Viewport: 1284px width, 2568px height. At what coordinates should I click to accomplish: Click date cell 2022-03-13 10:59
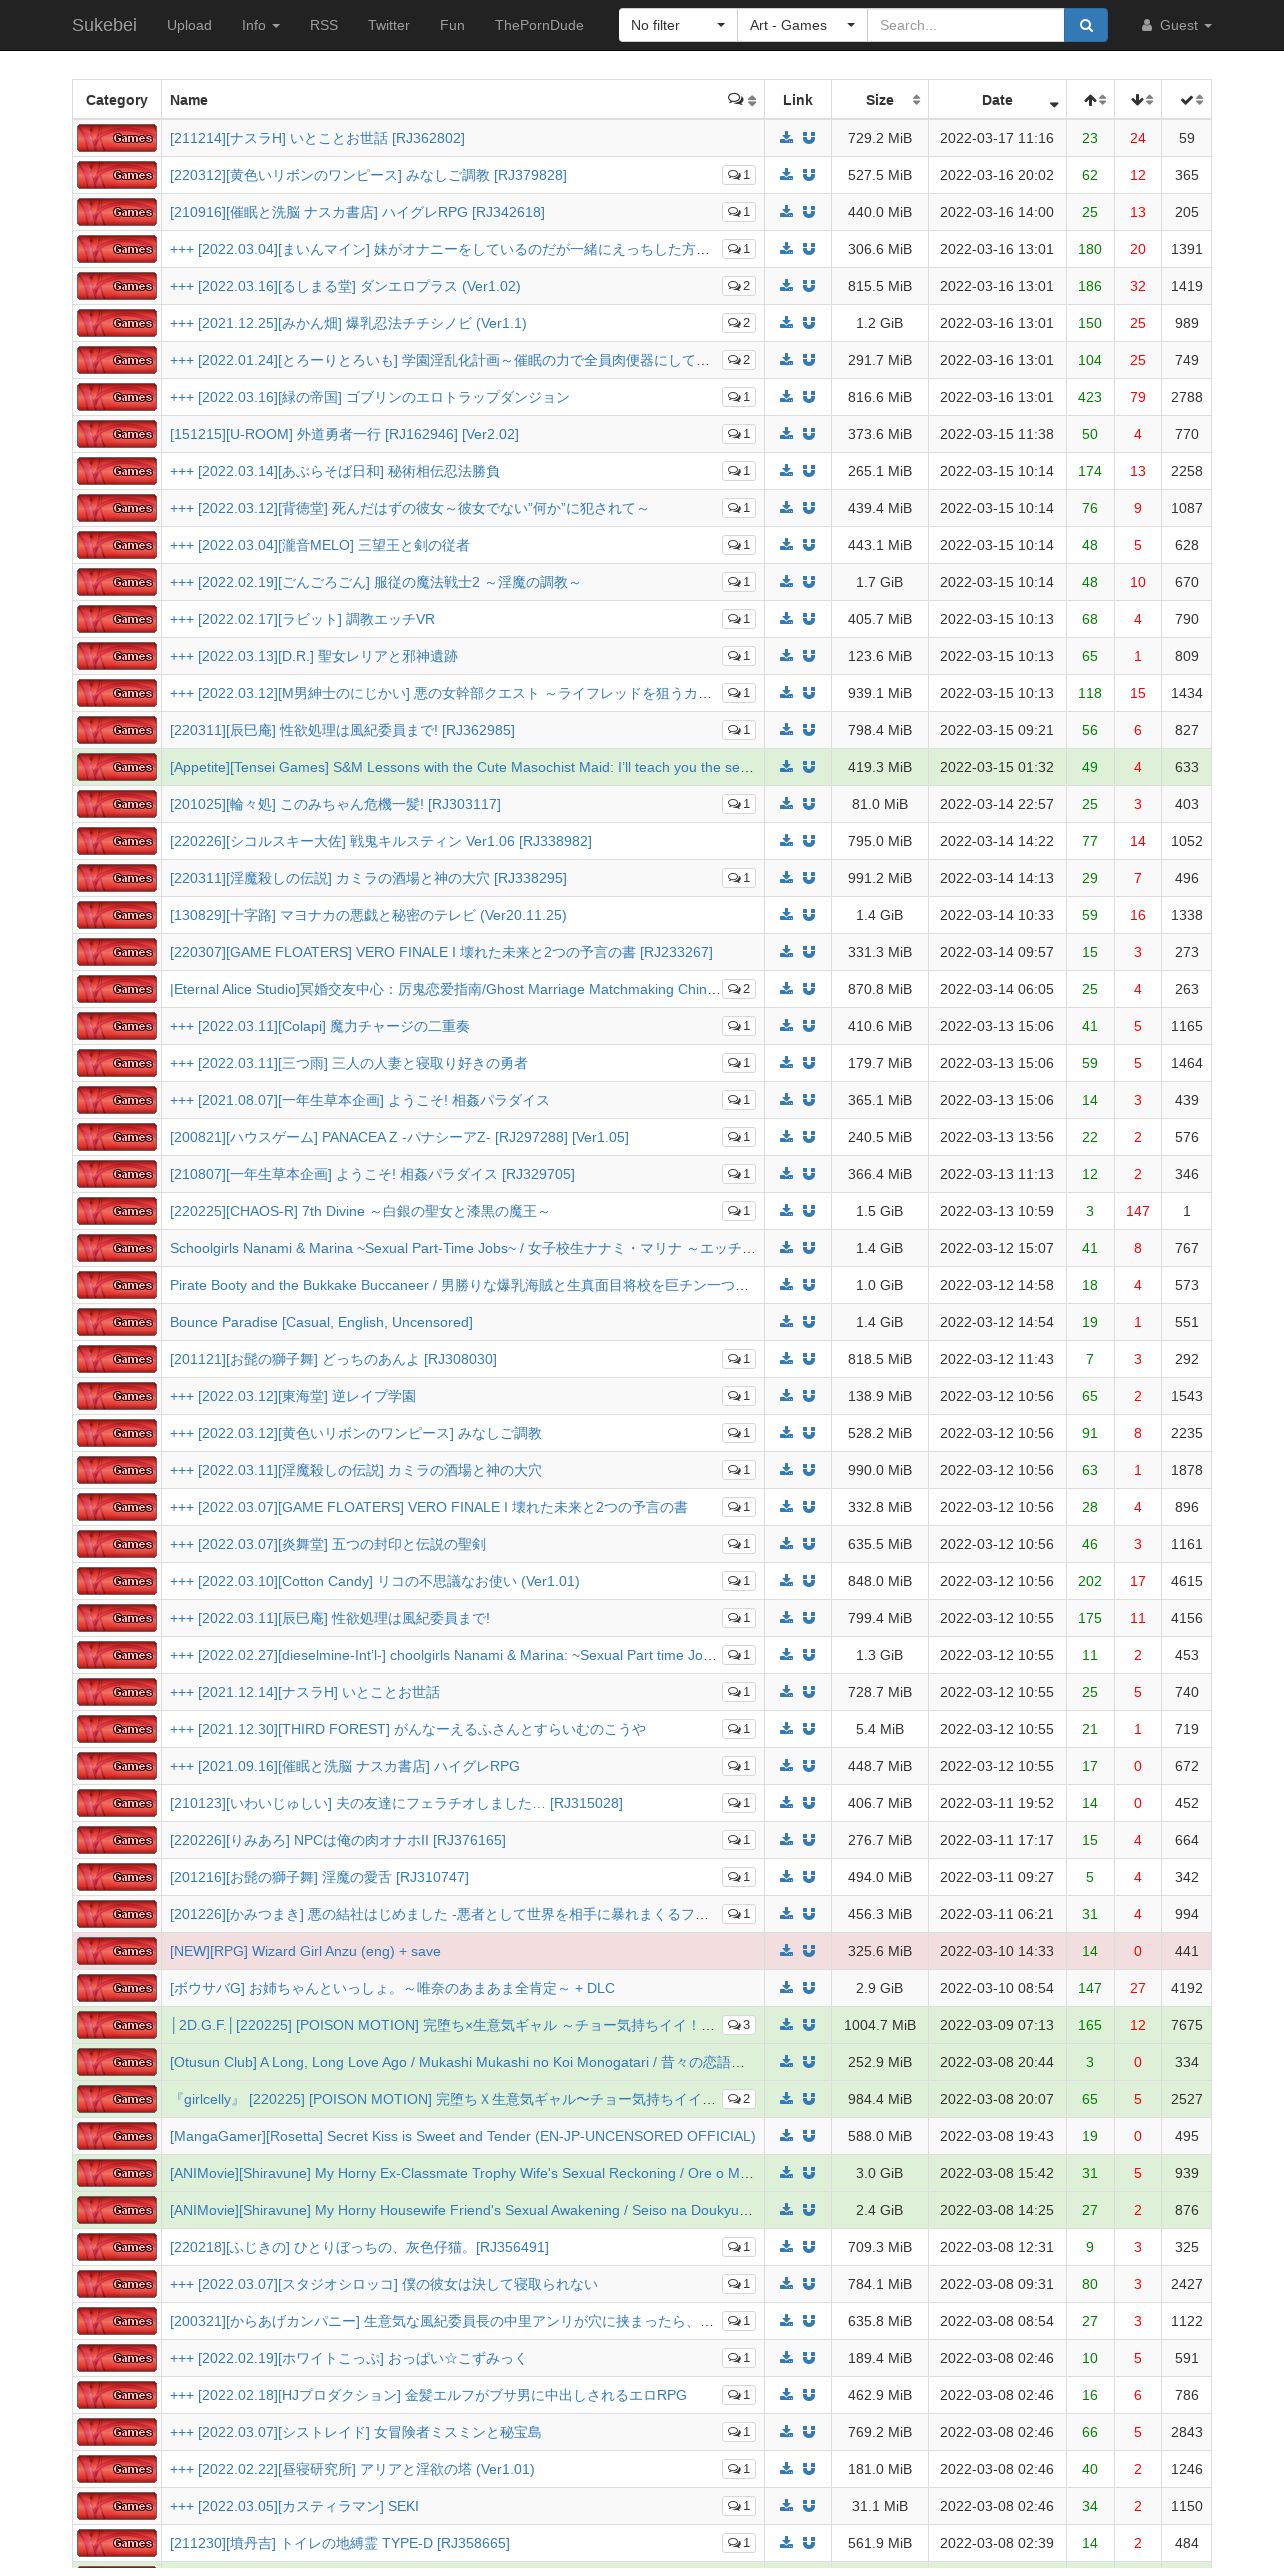tap(997, 1211)
